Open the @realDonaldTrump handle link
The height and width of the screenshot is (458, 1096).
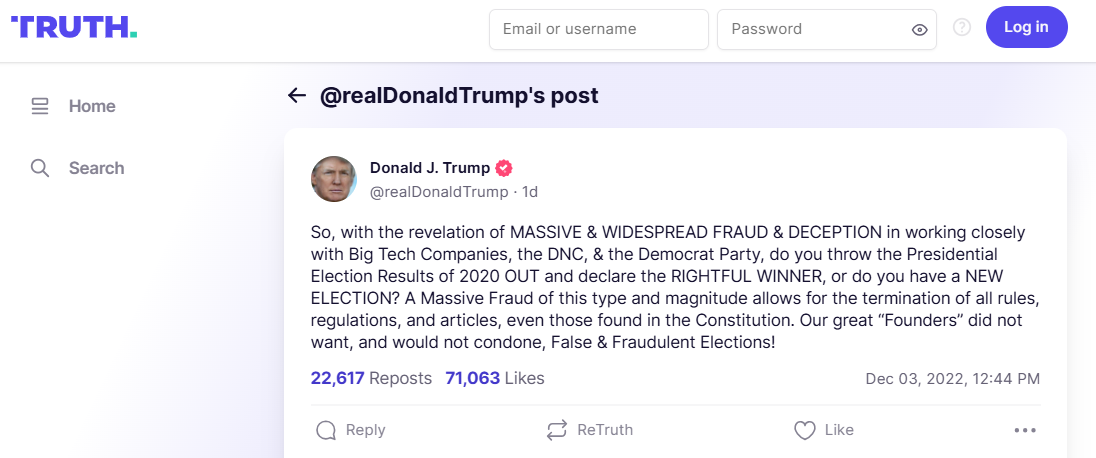439,191
